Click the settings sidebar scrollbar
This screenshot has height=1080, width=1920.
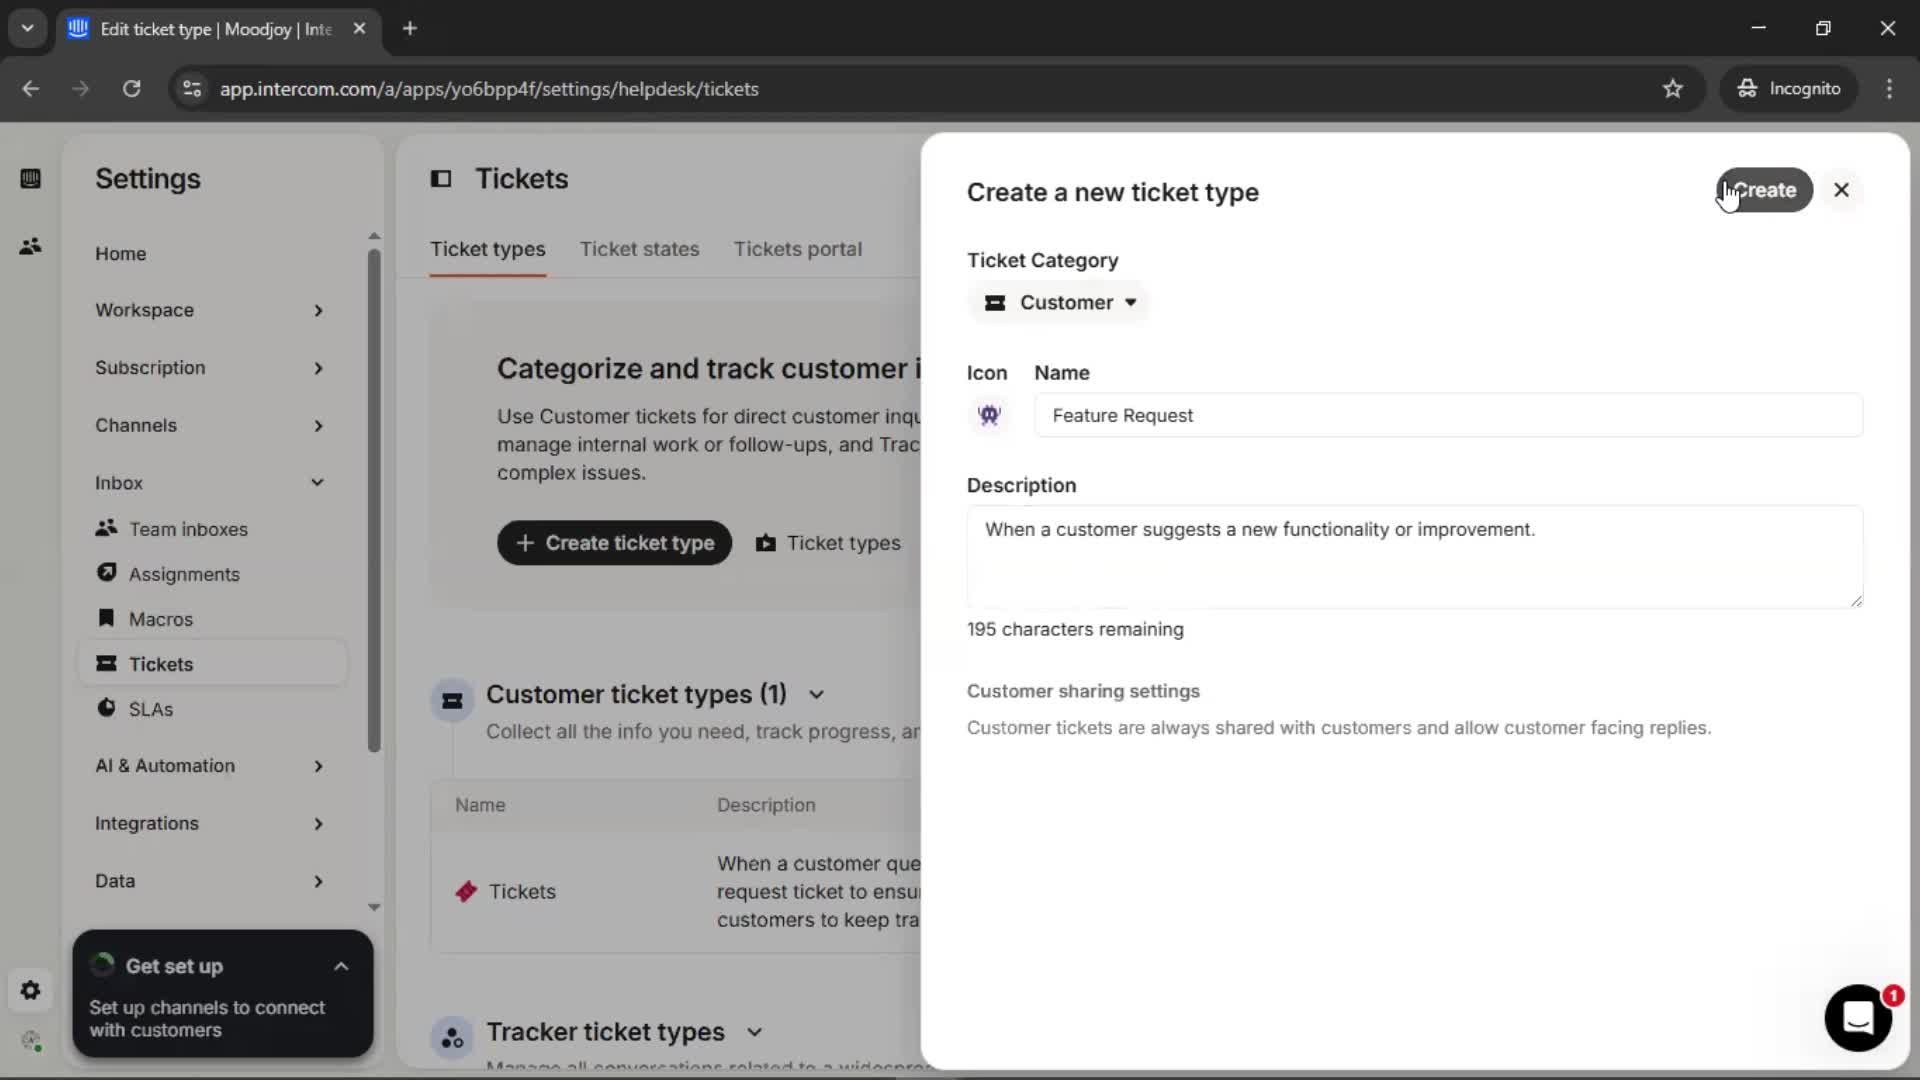(374, 500)
